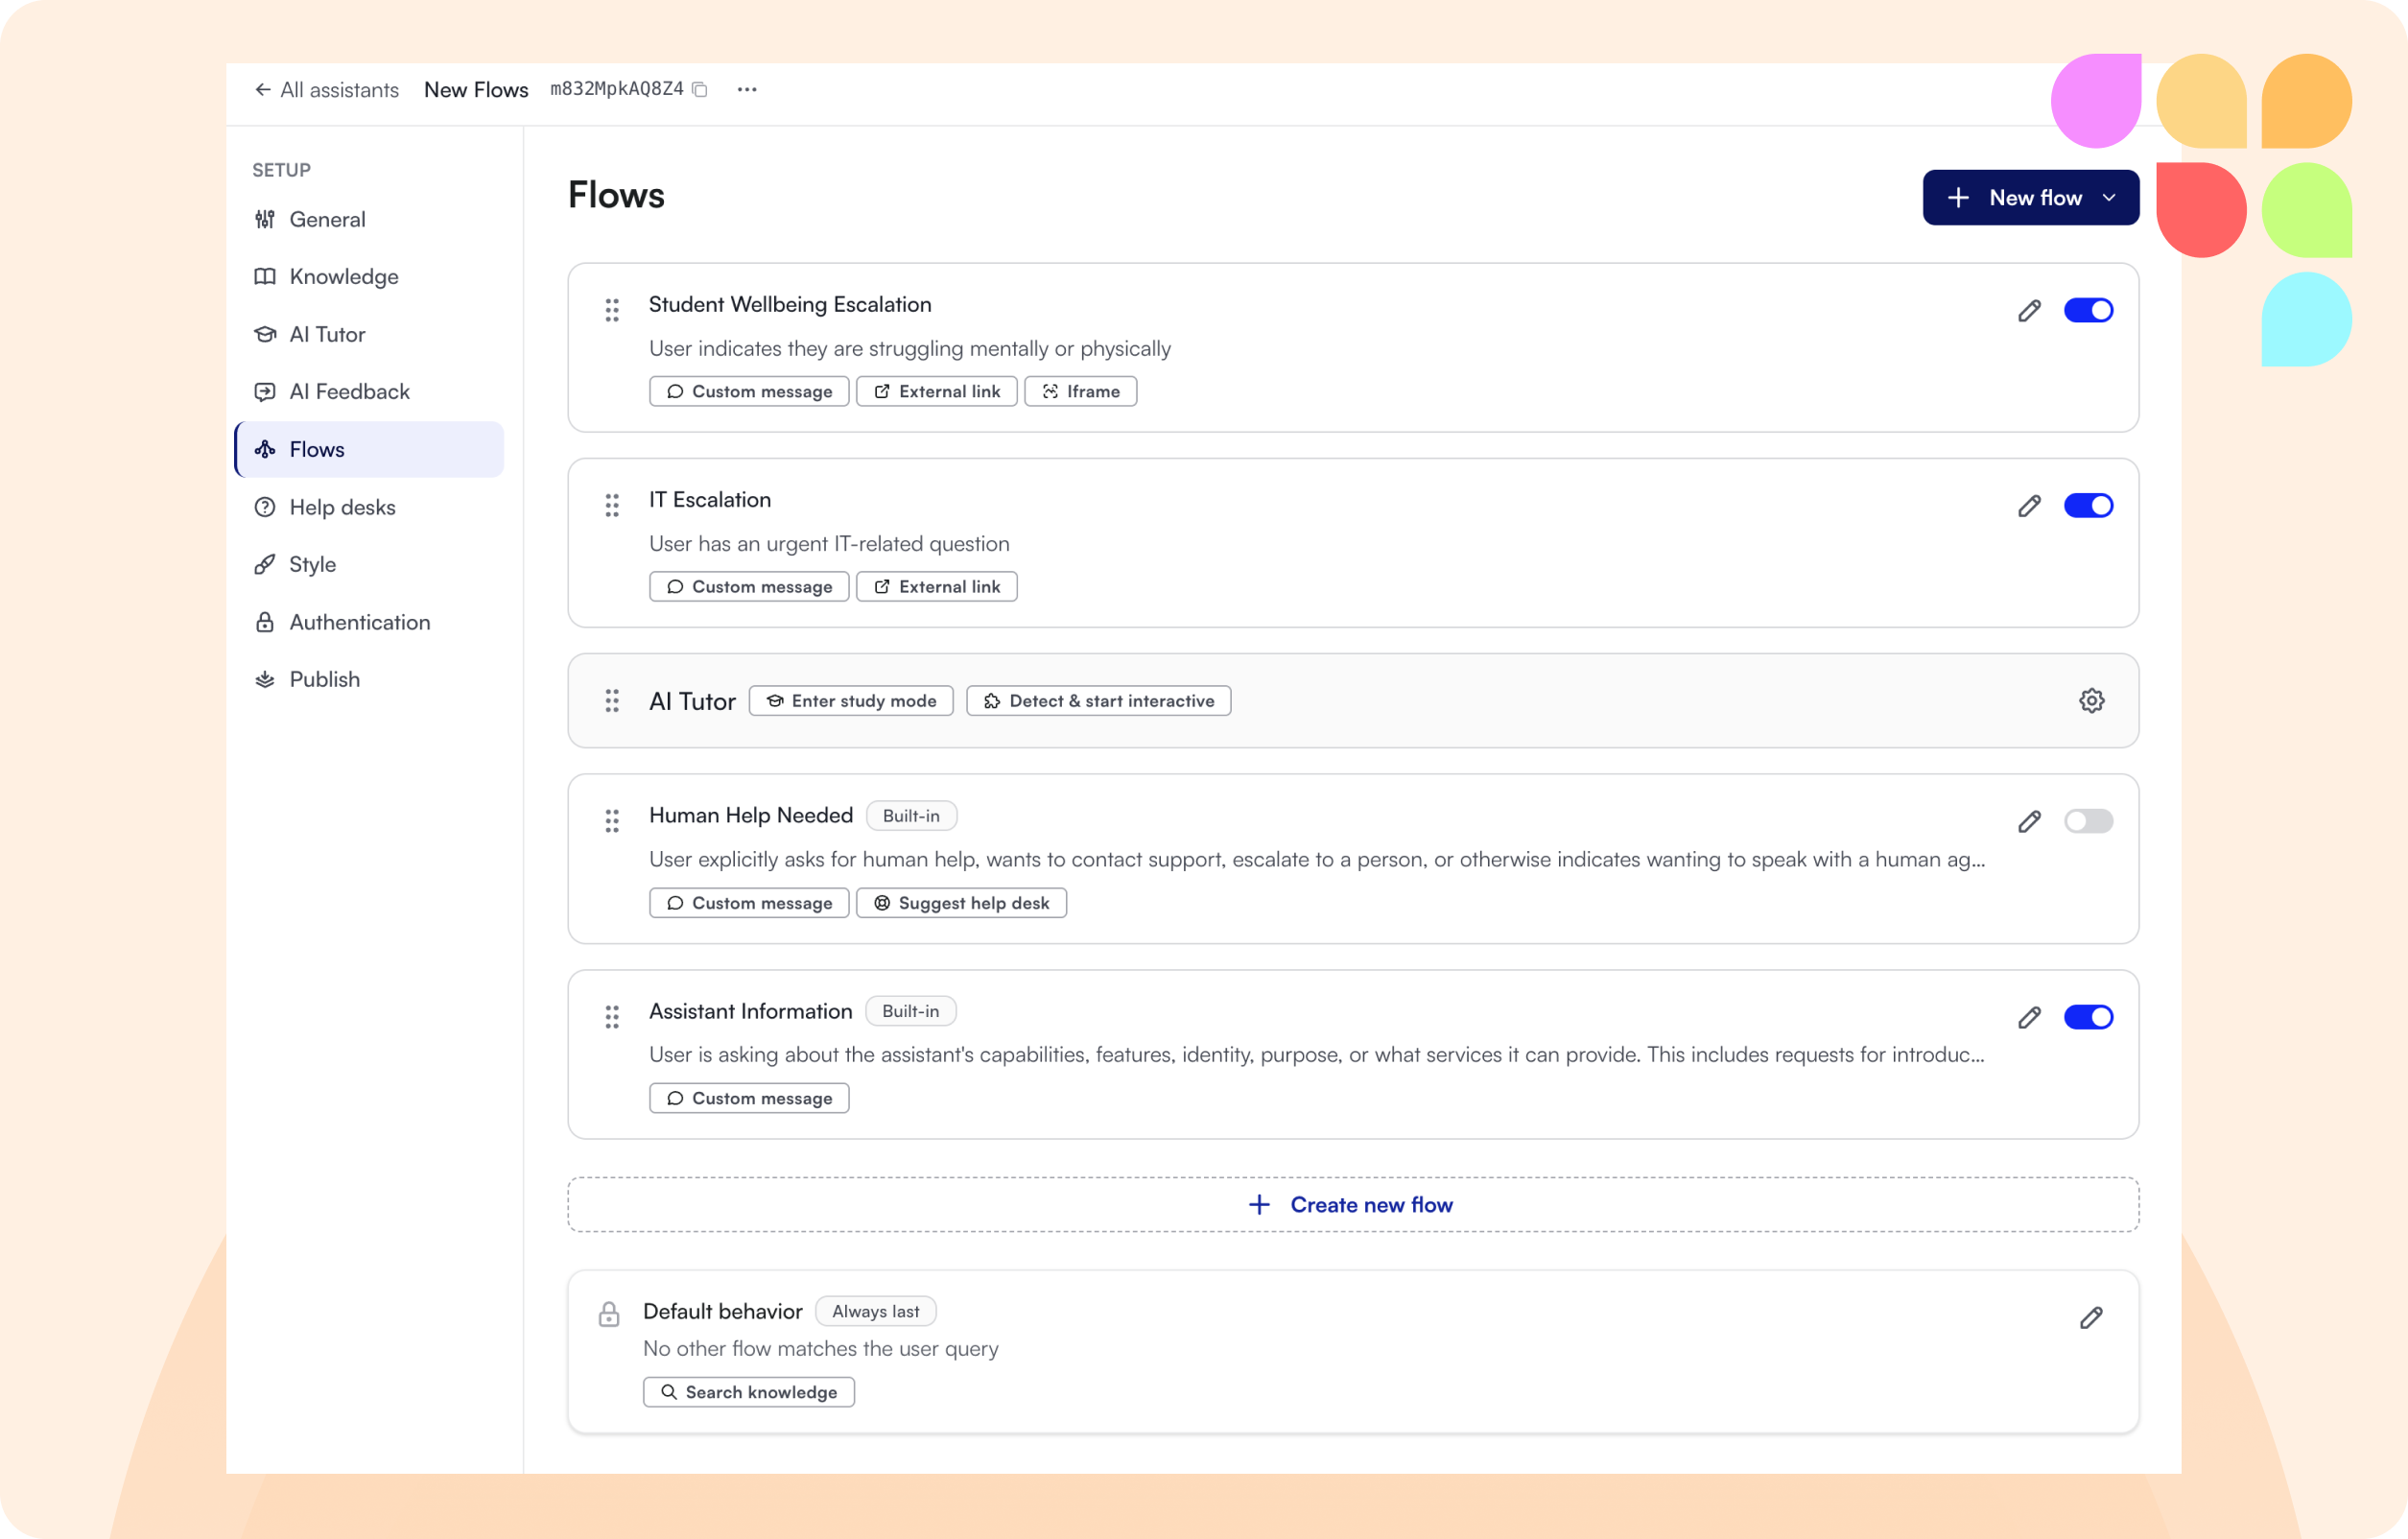Viewport: 2408px width, 1539px height.
Task: Navigate to Publish in the sidebar
Action: pos(324,680)
